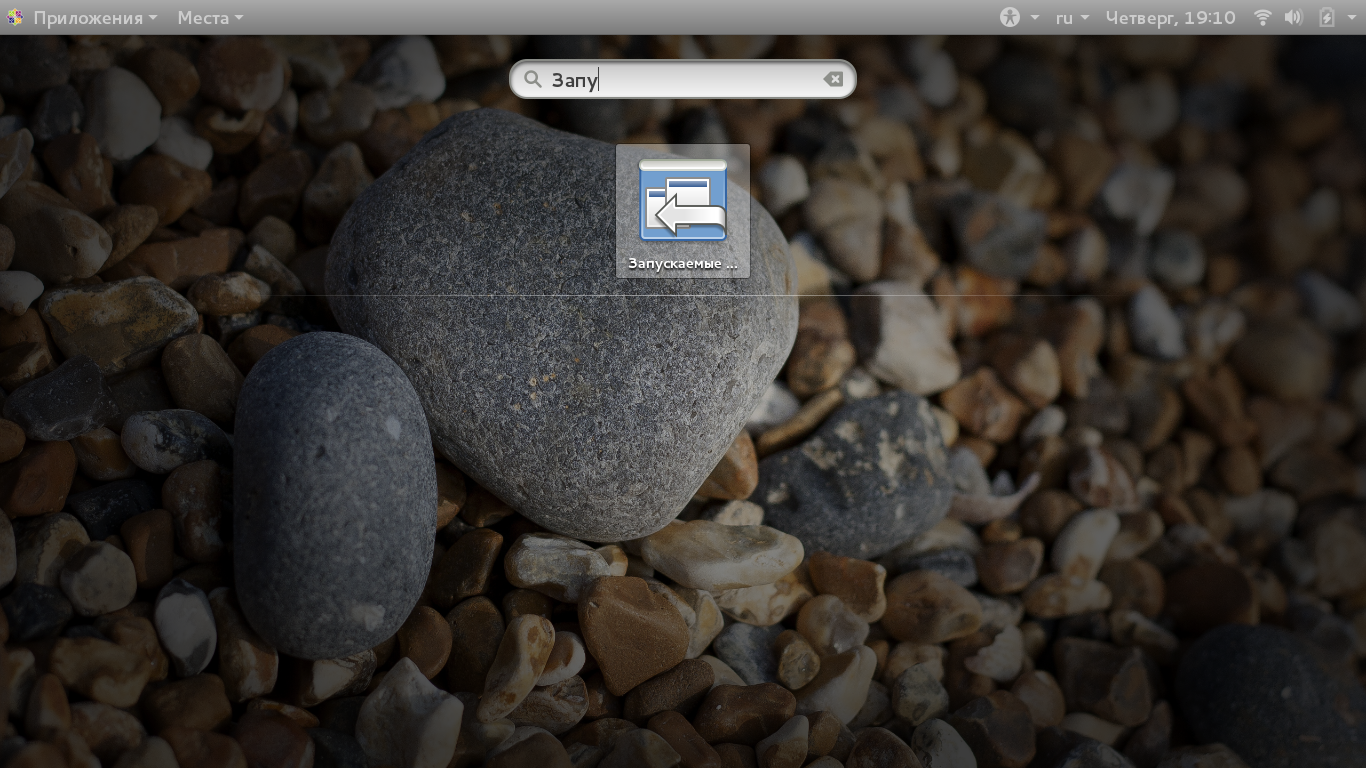Image resolution: width=1366 pixels, height=768 pixels.
Task: Focus the search field containing Запу
Action: pyautogui.click(x=683, y=80)
